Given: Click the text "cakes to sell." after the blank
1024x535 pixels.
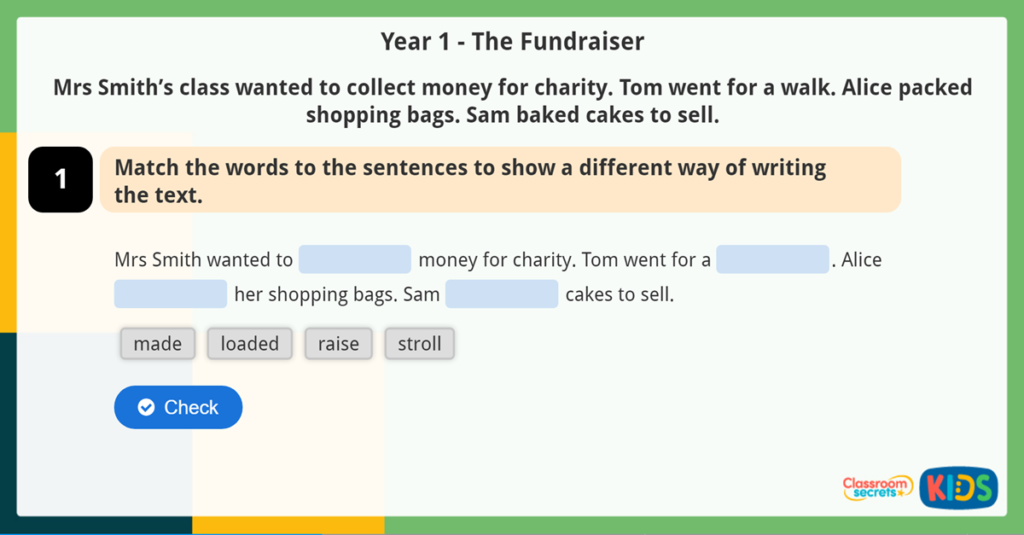Looking at the screenshot, I should point(619,296).
